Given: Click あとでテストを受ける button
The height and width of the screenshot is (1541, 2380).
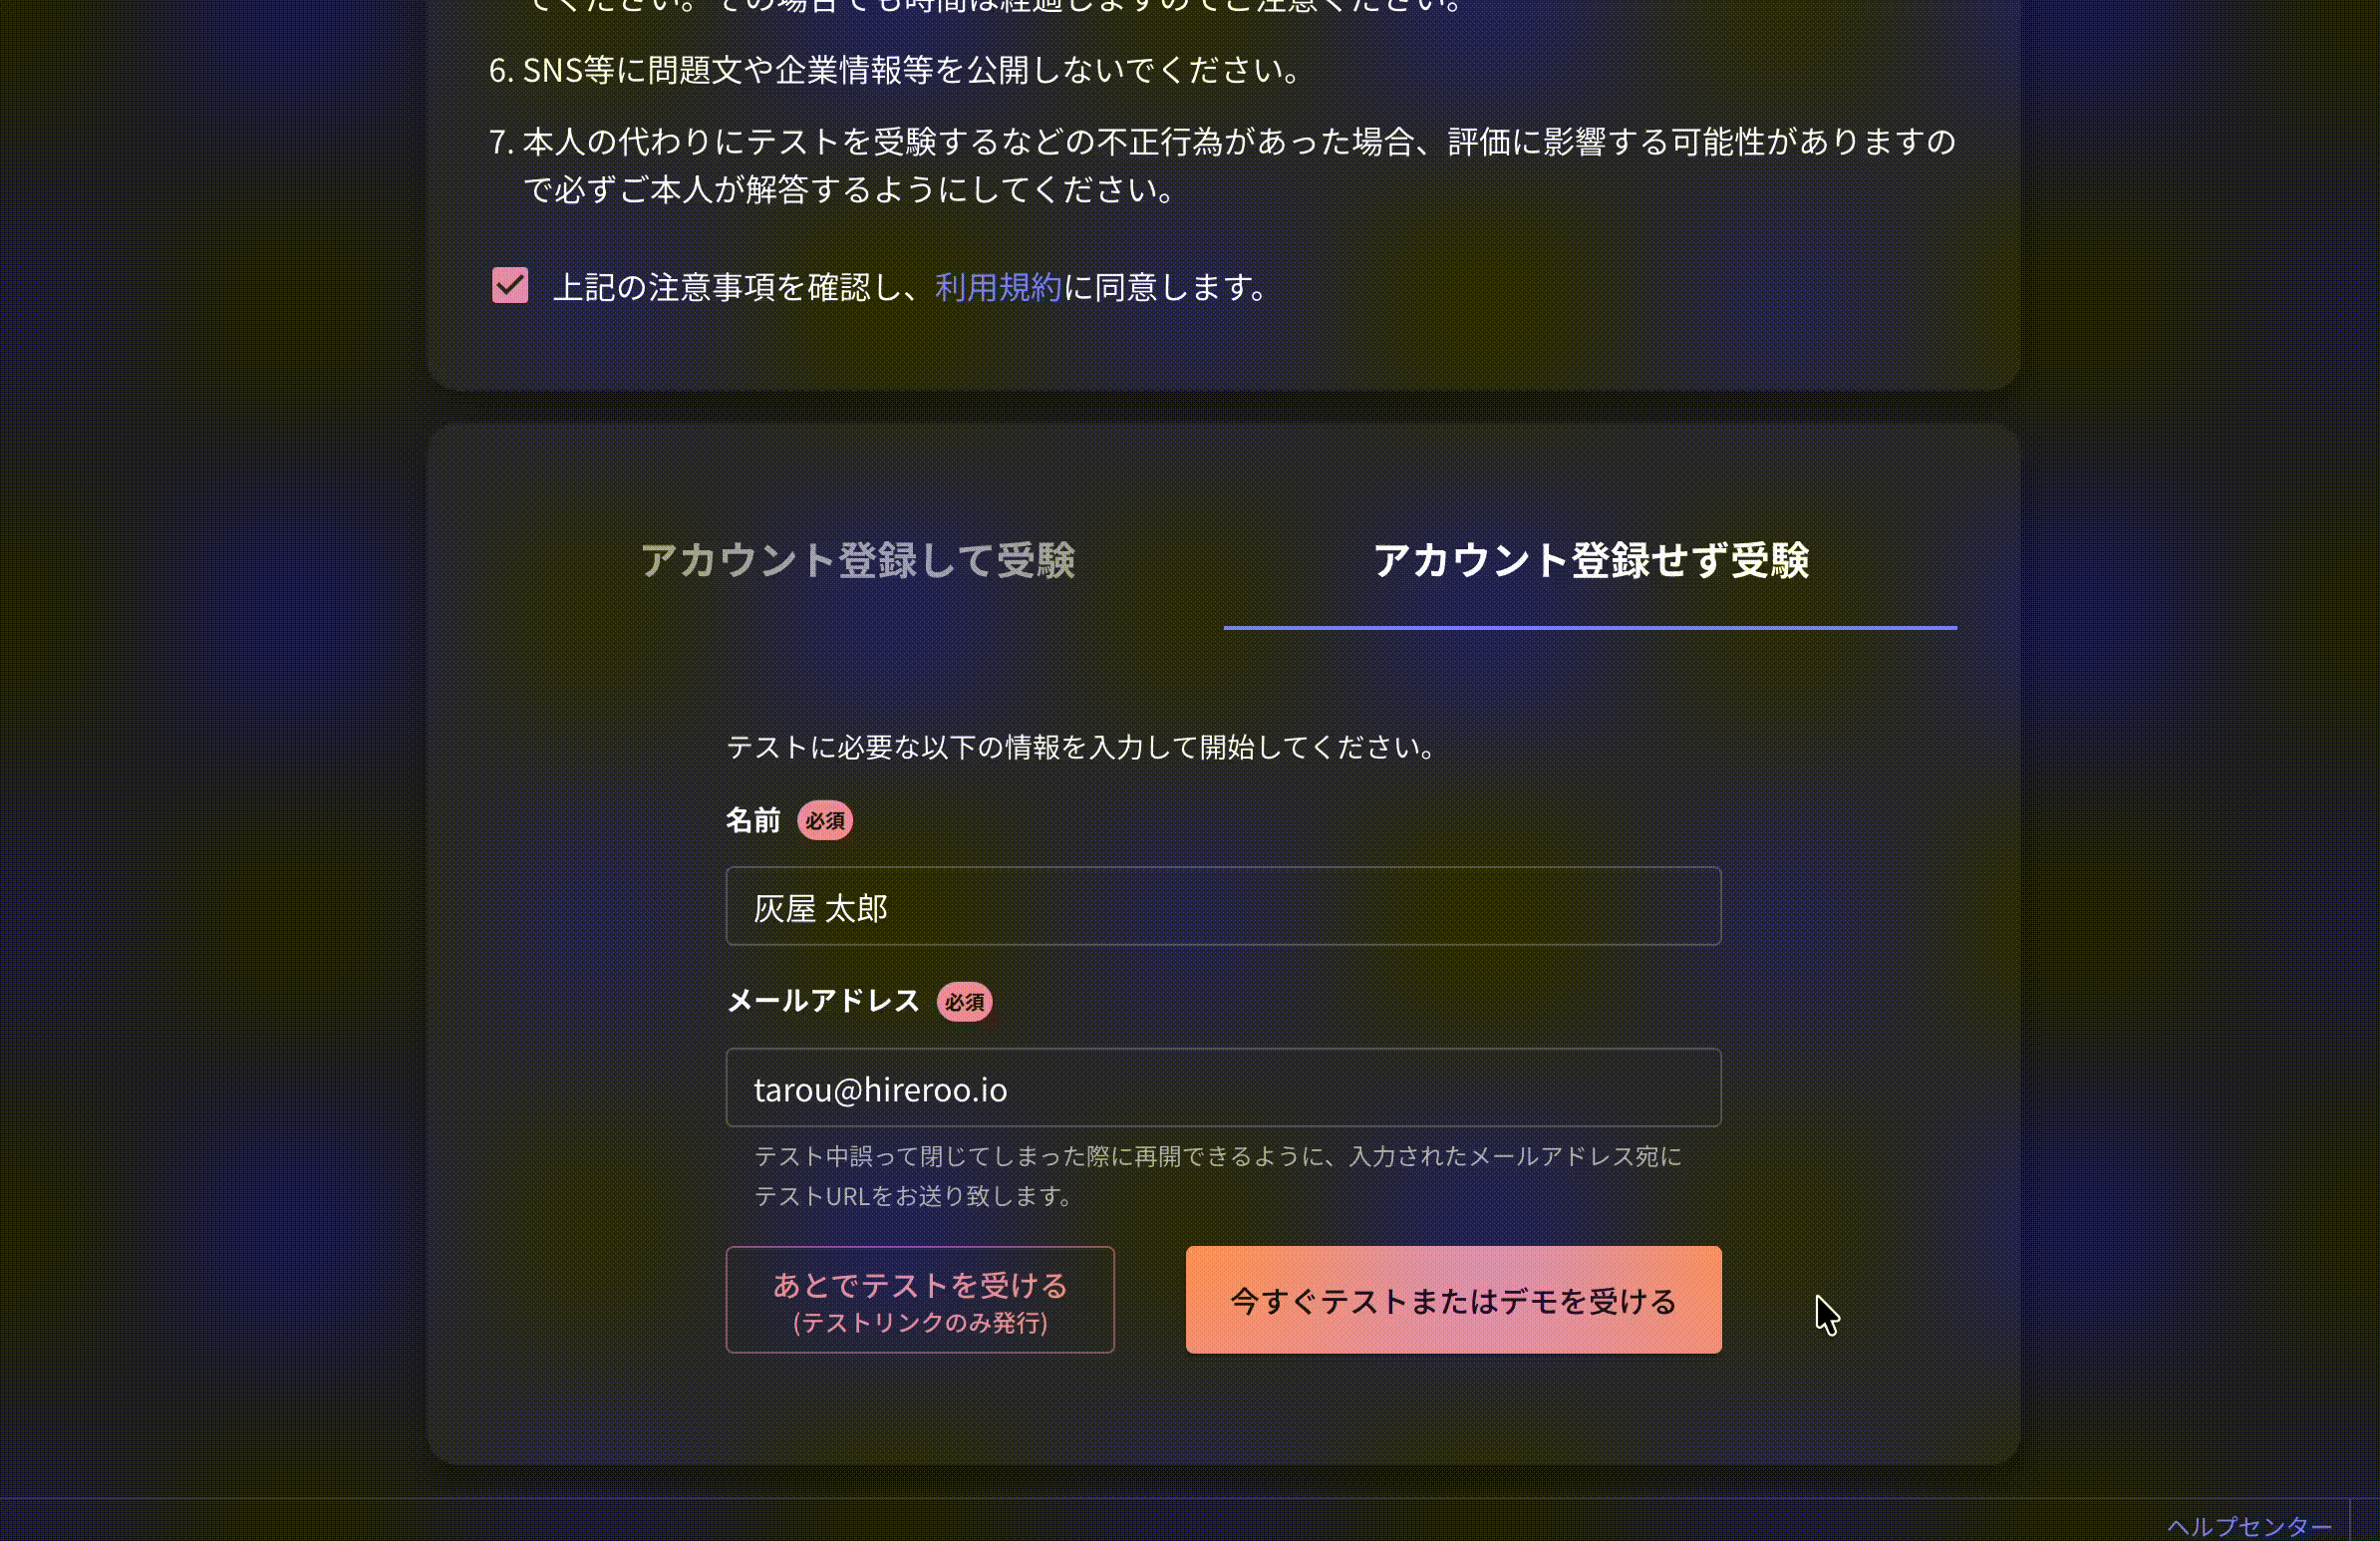Looking at the screenshot, I should pyautogui.click(x=920, y=1300).
